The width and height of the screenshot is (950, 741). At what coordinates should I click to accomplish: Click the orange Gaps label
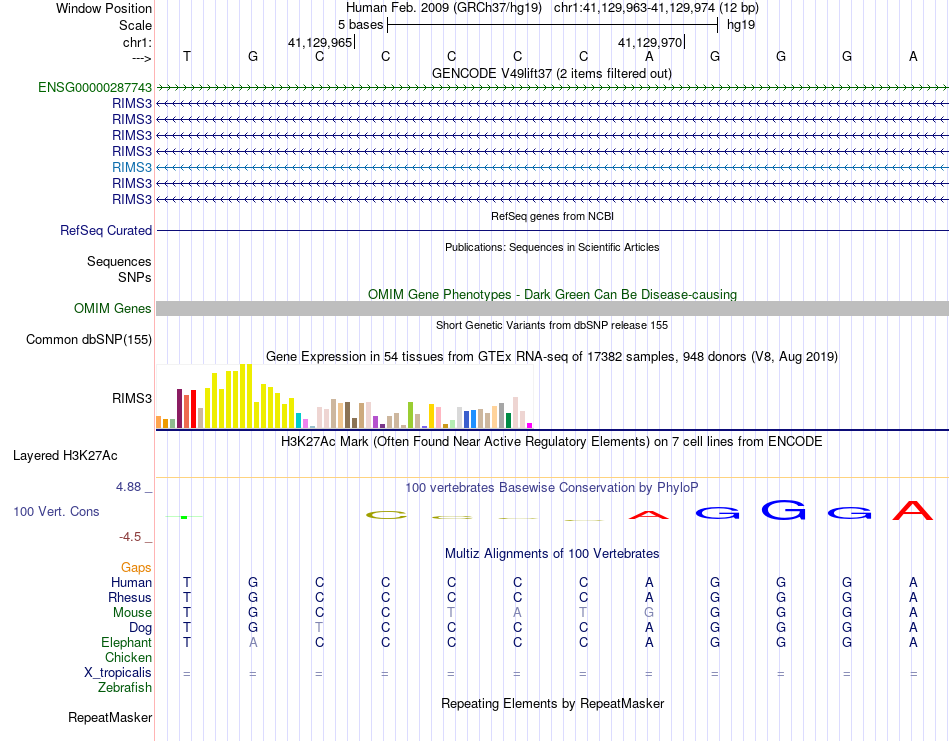(x=136, y=567)
